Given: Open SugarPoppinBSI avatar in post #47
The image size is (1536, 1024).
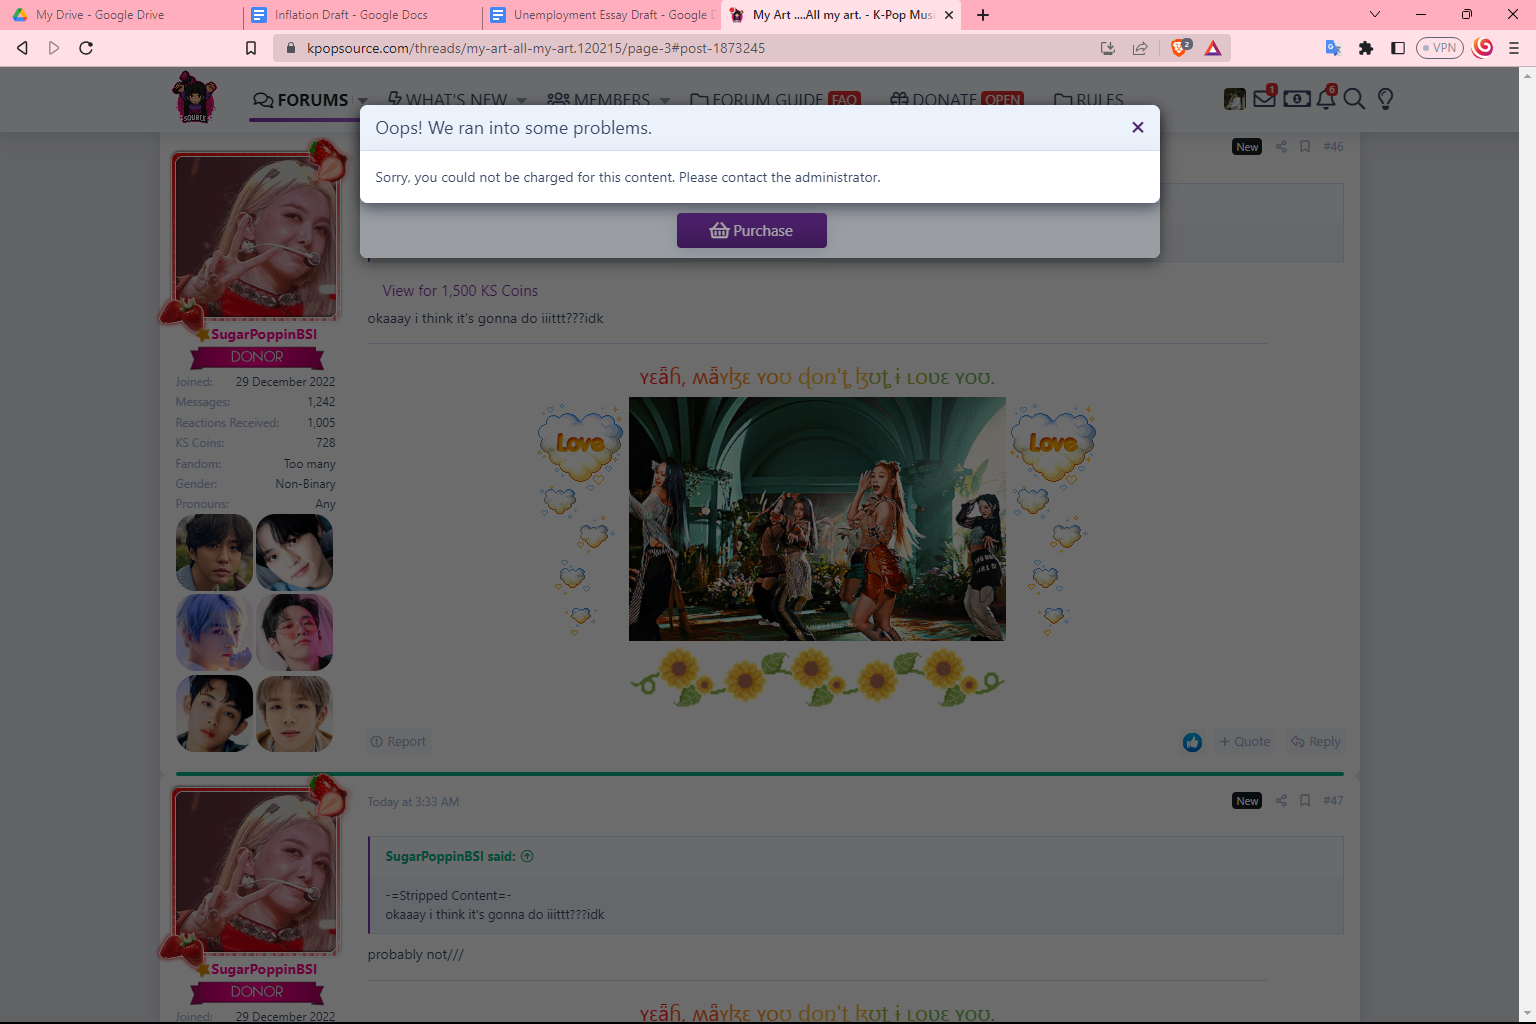Looking at the screenshot, I should pyautogui.click(x=256, y=870).
